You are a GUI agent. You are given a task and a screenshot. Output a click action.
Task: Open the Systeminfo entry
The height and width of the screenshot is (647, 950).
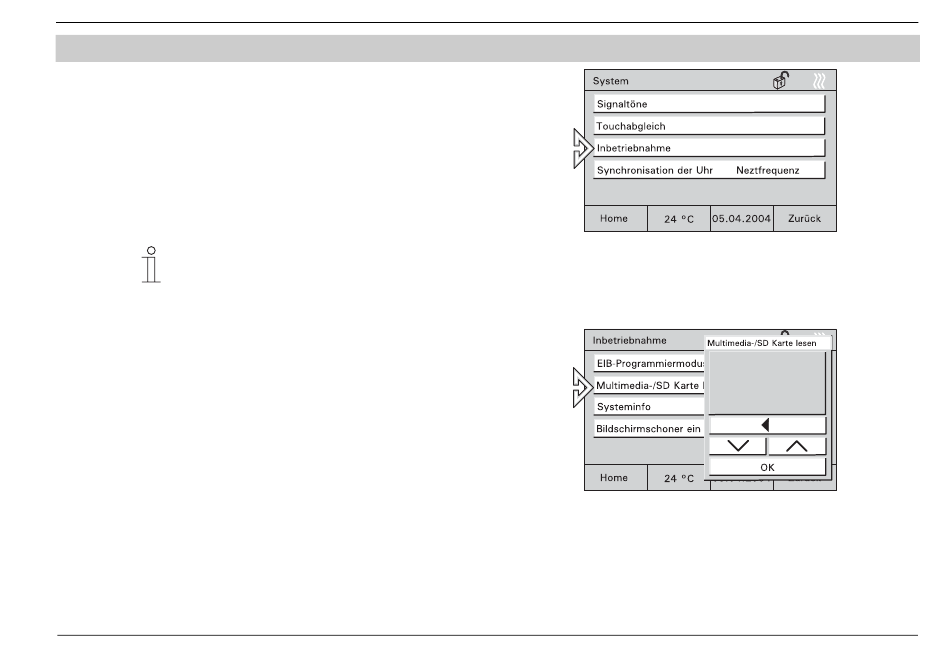click(x=649, y=406)
